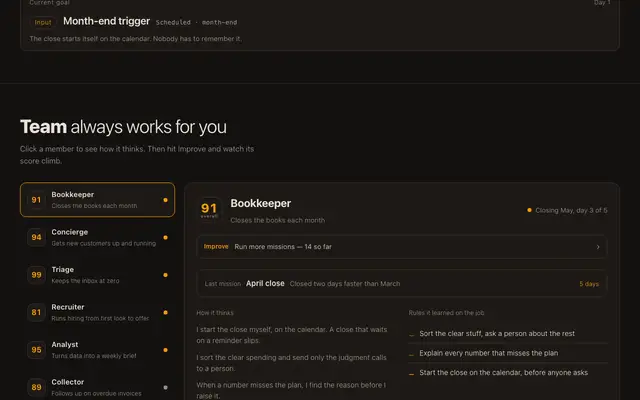
Task: Select the Bookkeeper team member card
Action: 97,200
